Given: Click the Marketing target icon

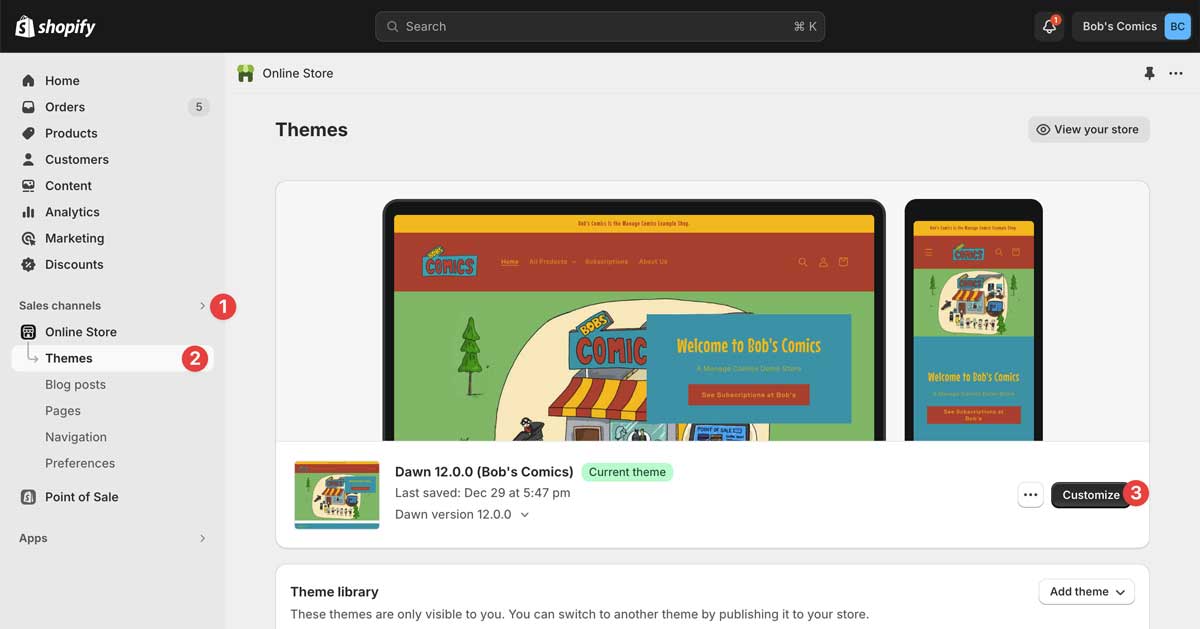Looking at the screenshot, I should [x=28, y=238].
